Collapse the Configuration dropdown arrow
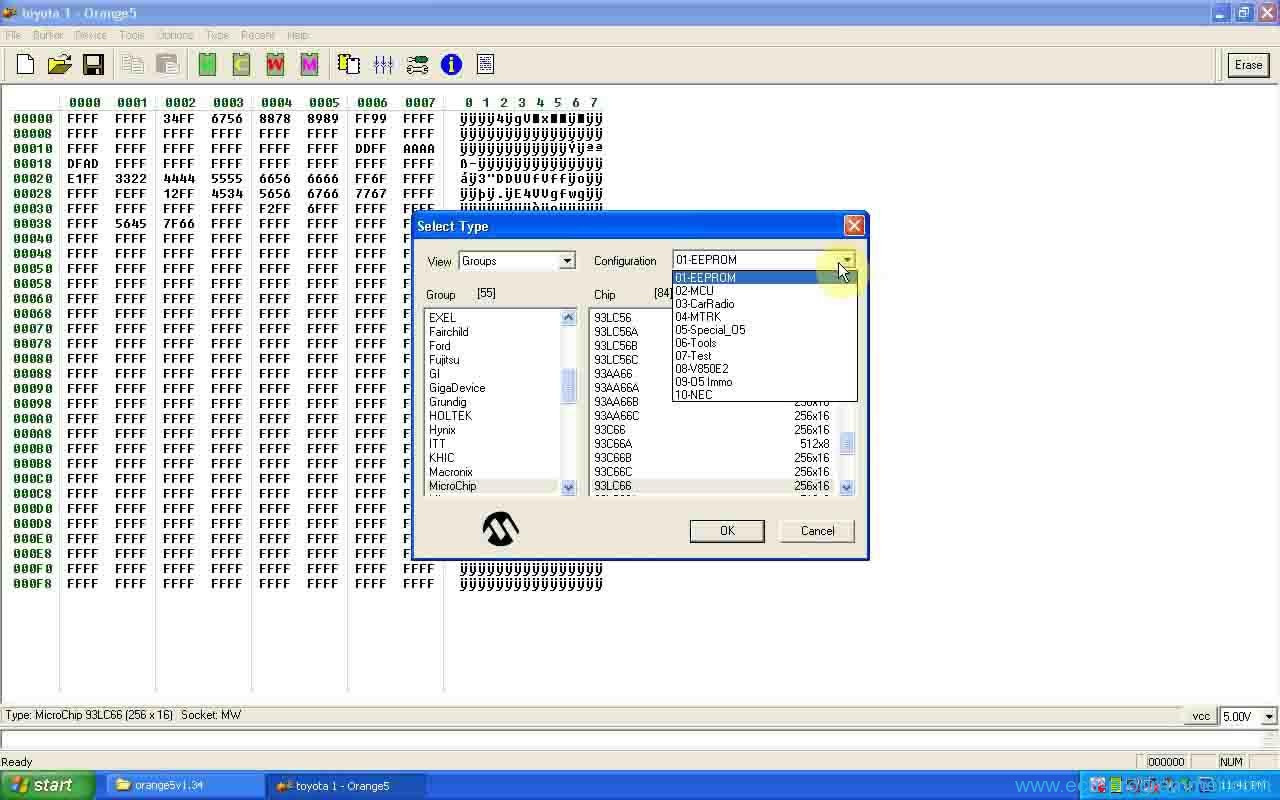 pyautogui.click(x=847, y=260)
